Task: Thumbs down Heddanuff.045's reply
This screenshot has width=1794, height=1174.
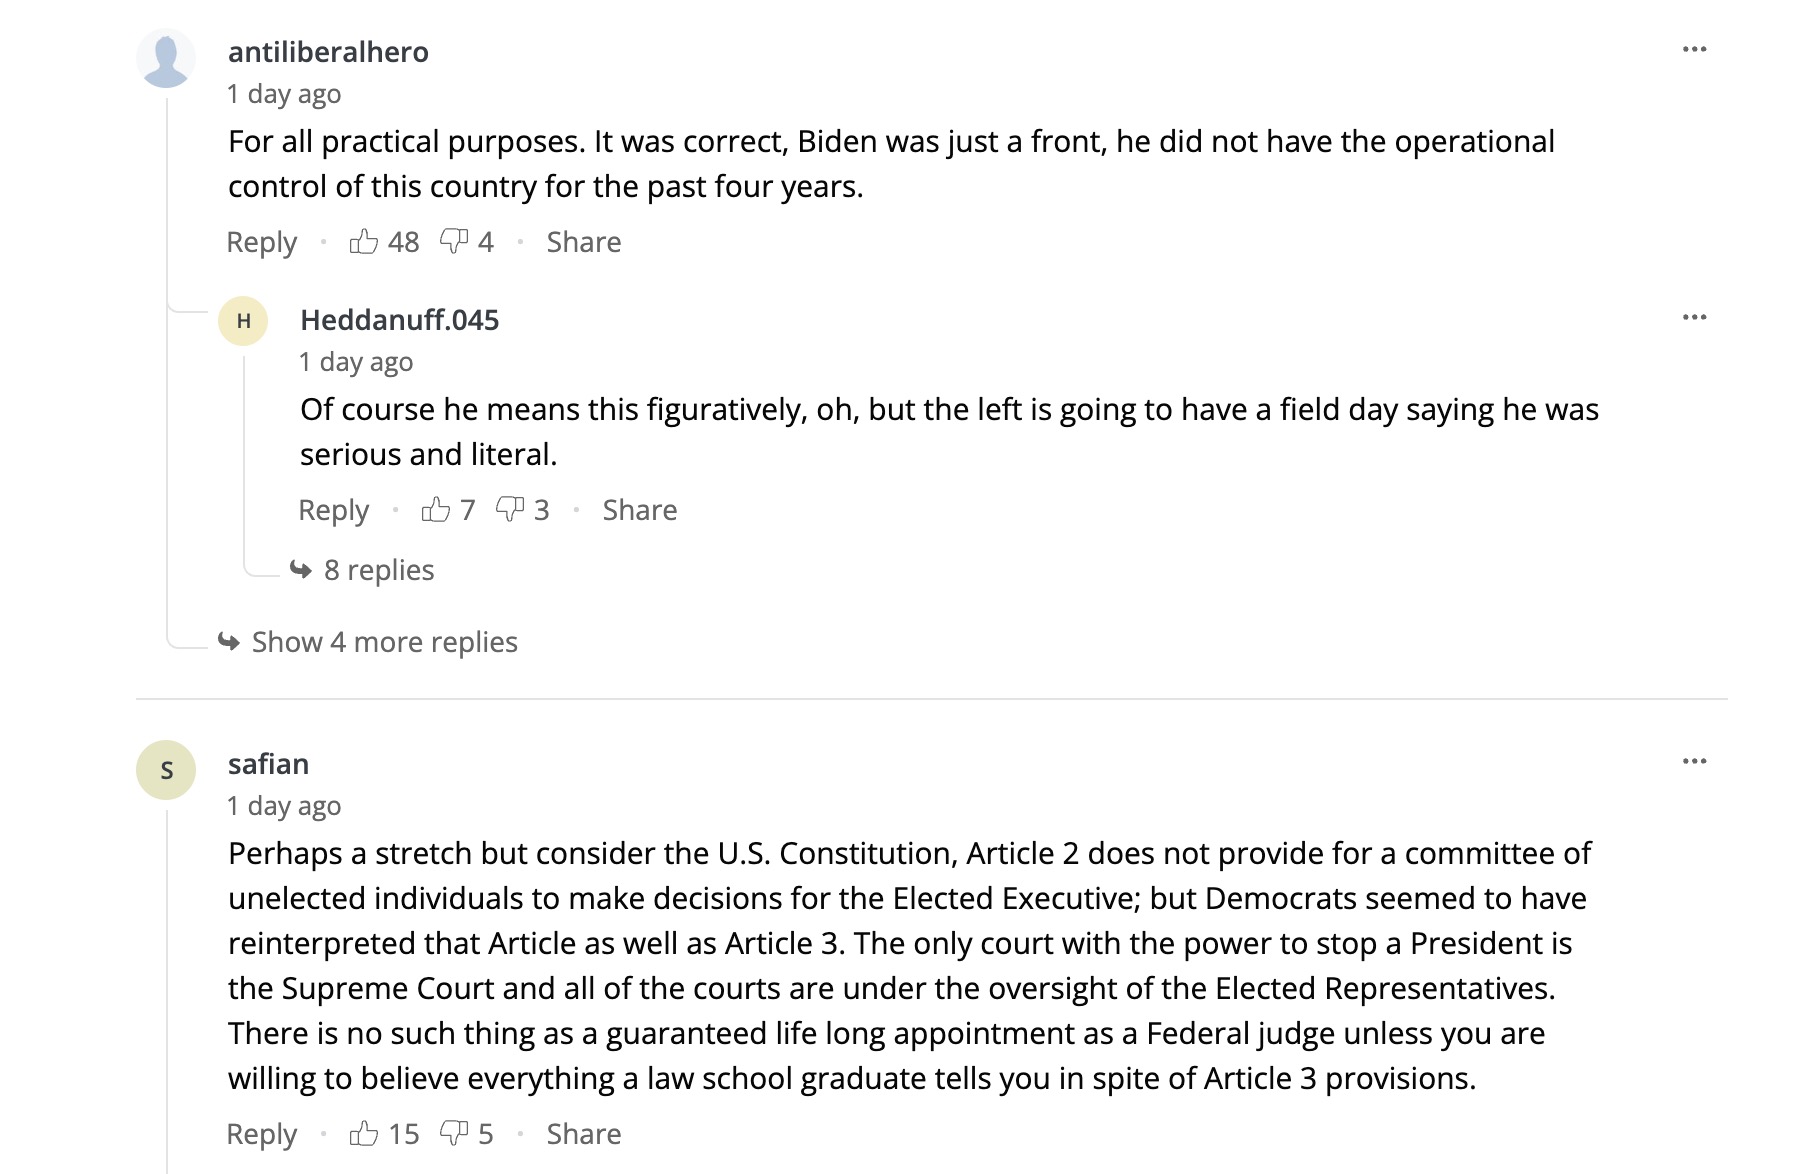Action: [x=510, y=510]
